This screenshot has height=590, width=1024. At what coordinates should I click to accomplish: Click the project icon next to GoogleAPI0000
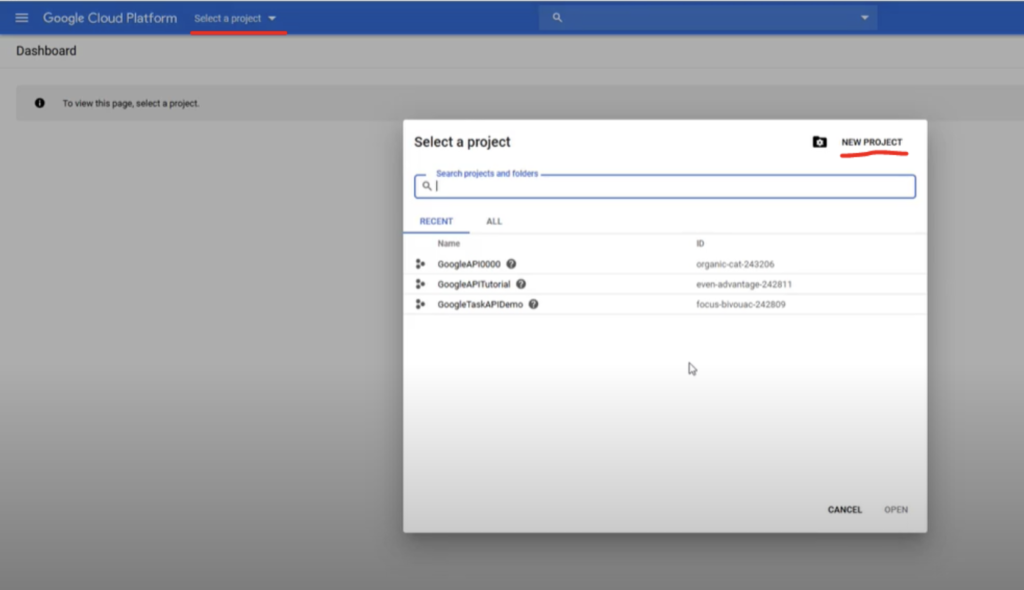(x=421, y=264)
